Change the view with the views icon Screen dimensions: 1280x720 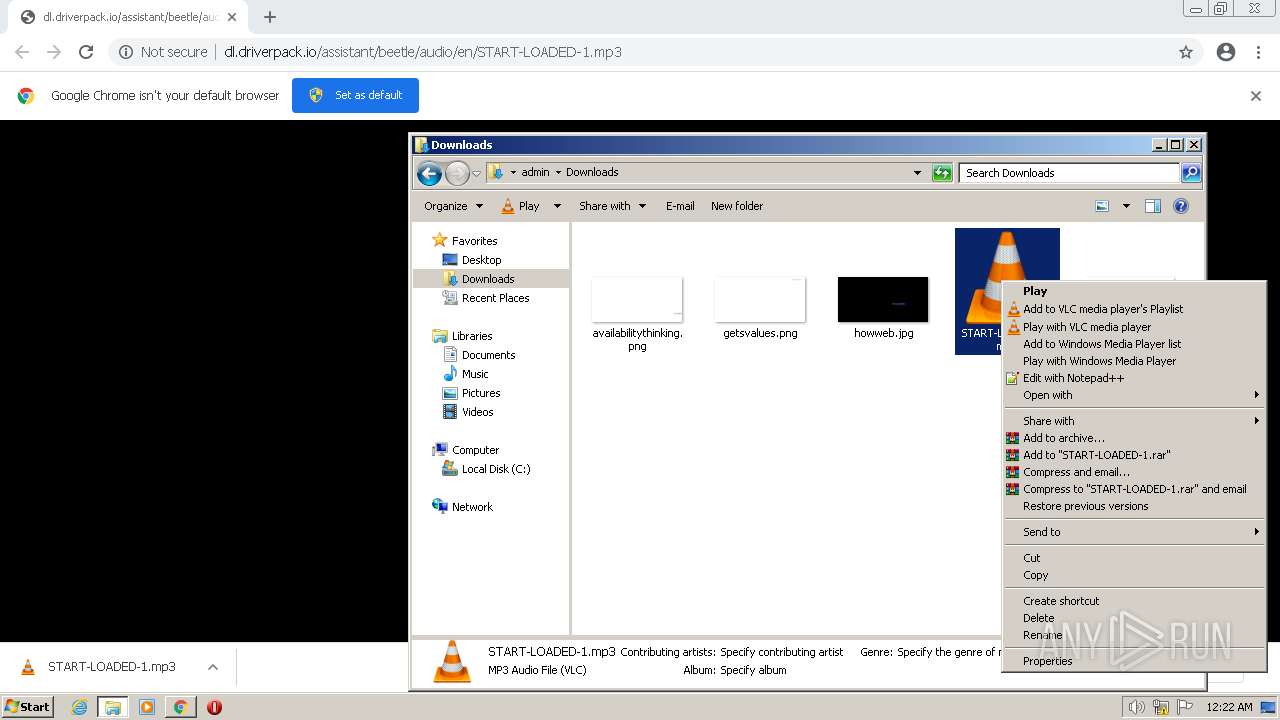pyautogui.click(x=1102, y=206)
